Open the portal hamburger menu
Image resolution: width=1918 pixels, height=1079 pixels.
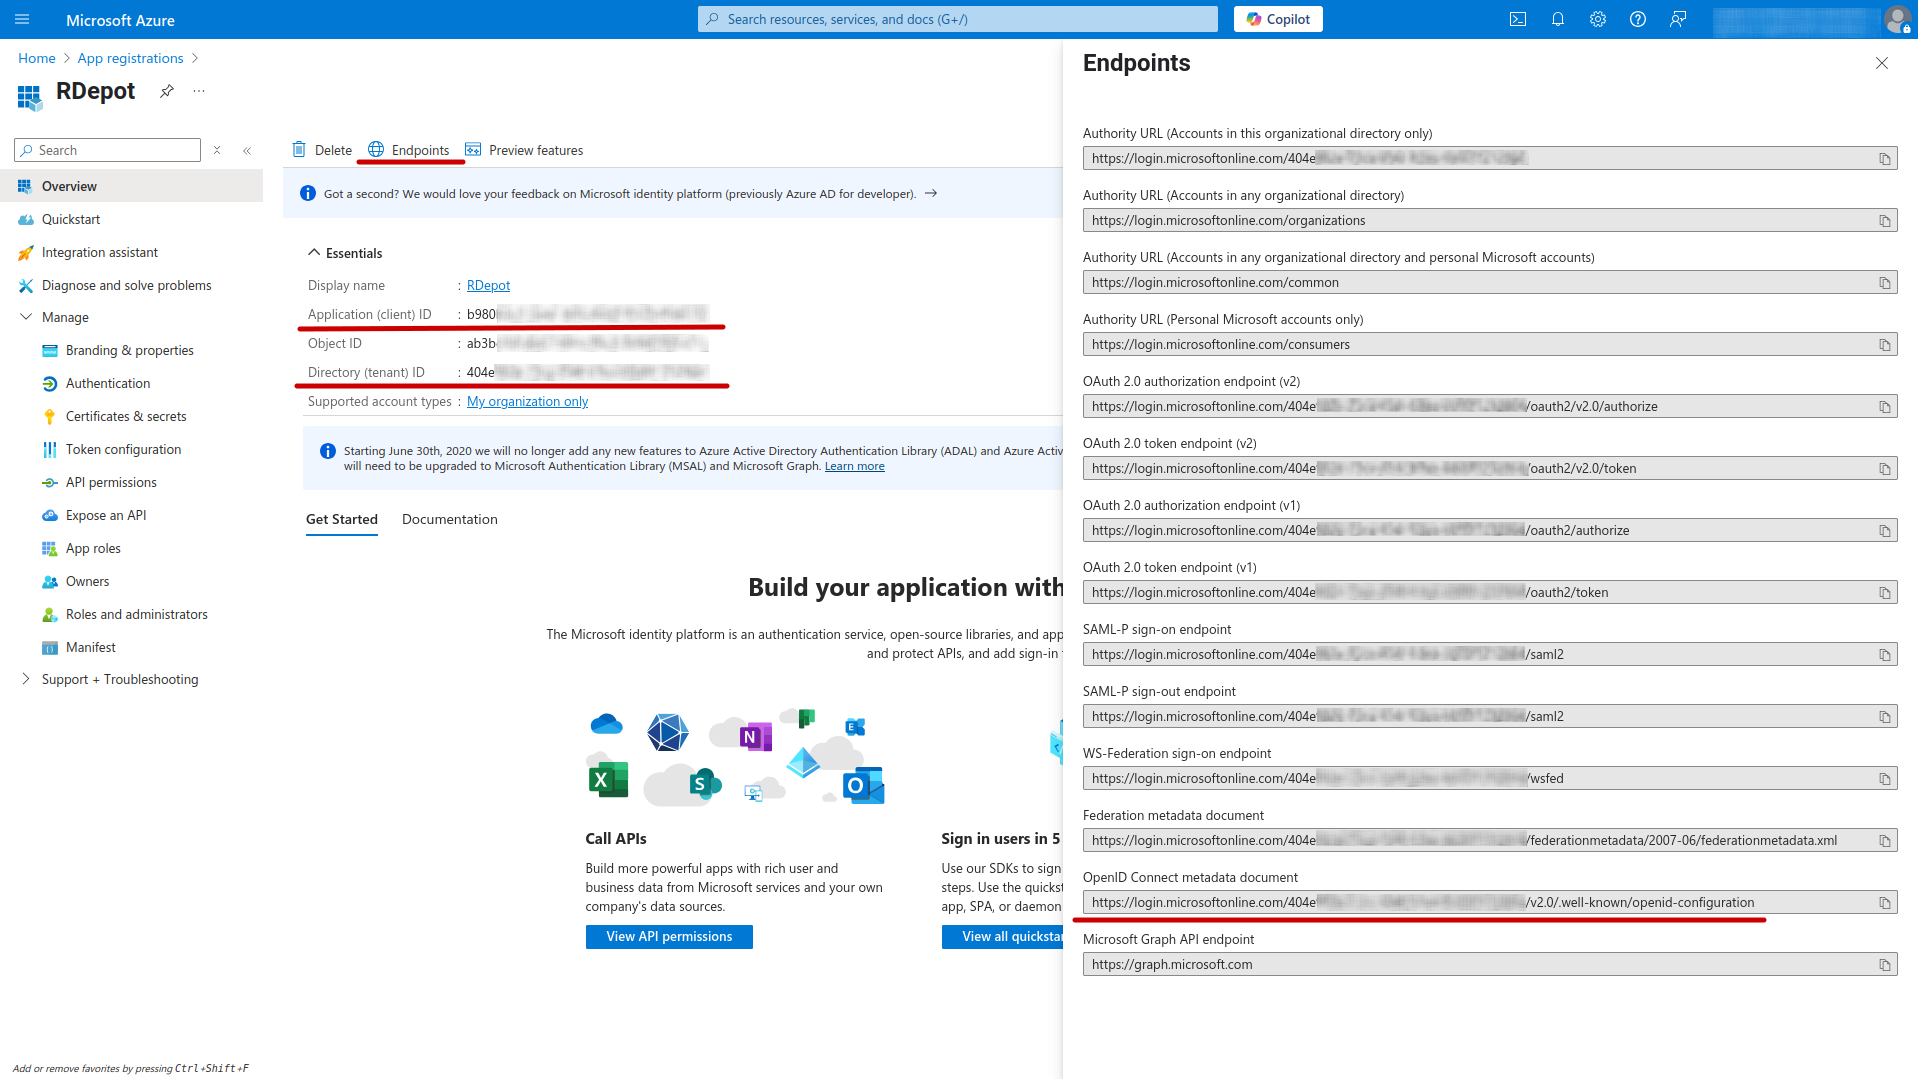(x=22, y=19)
